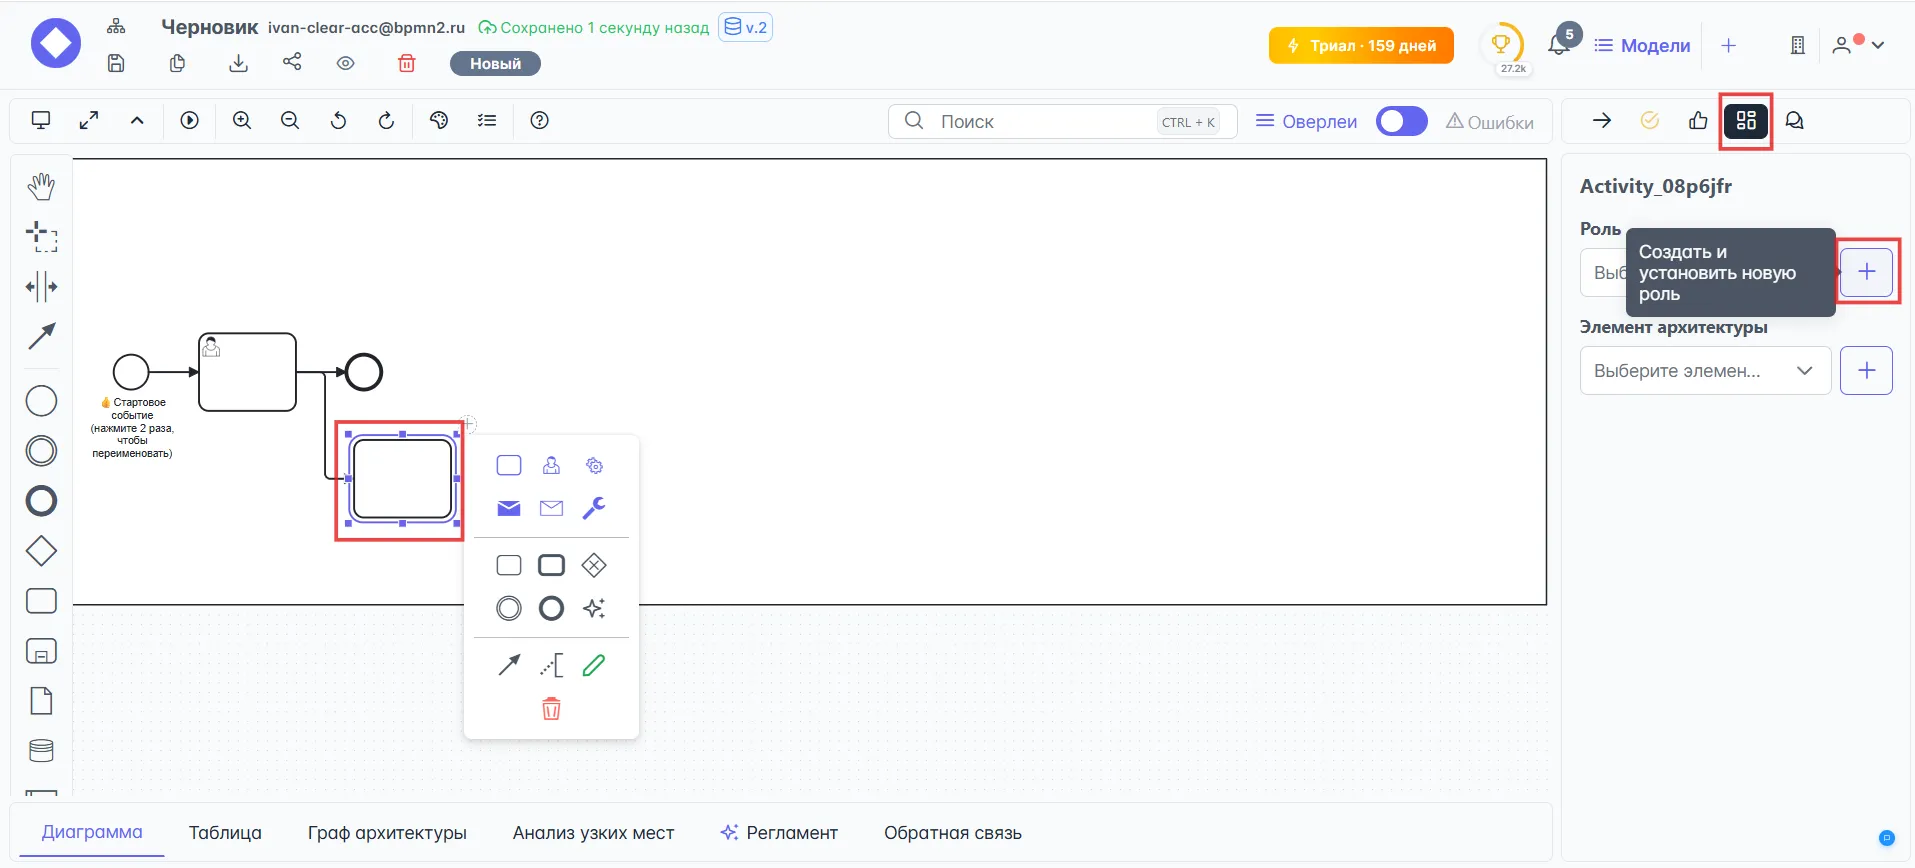This screenshot has width=1915, height=868.
Task: Click the Триал 159 дней button
Action: point(1361,46)
